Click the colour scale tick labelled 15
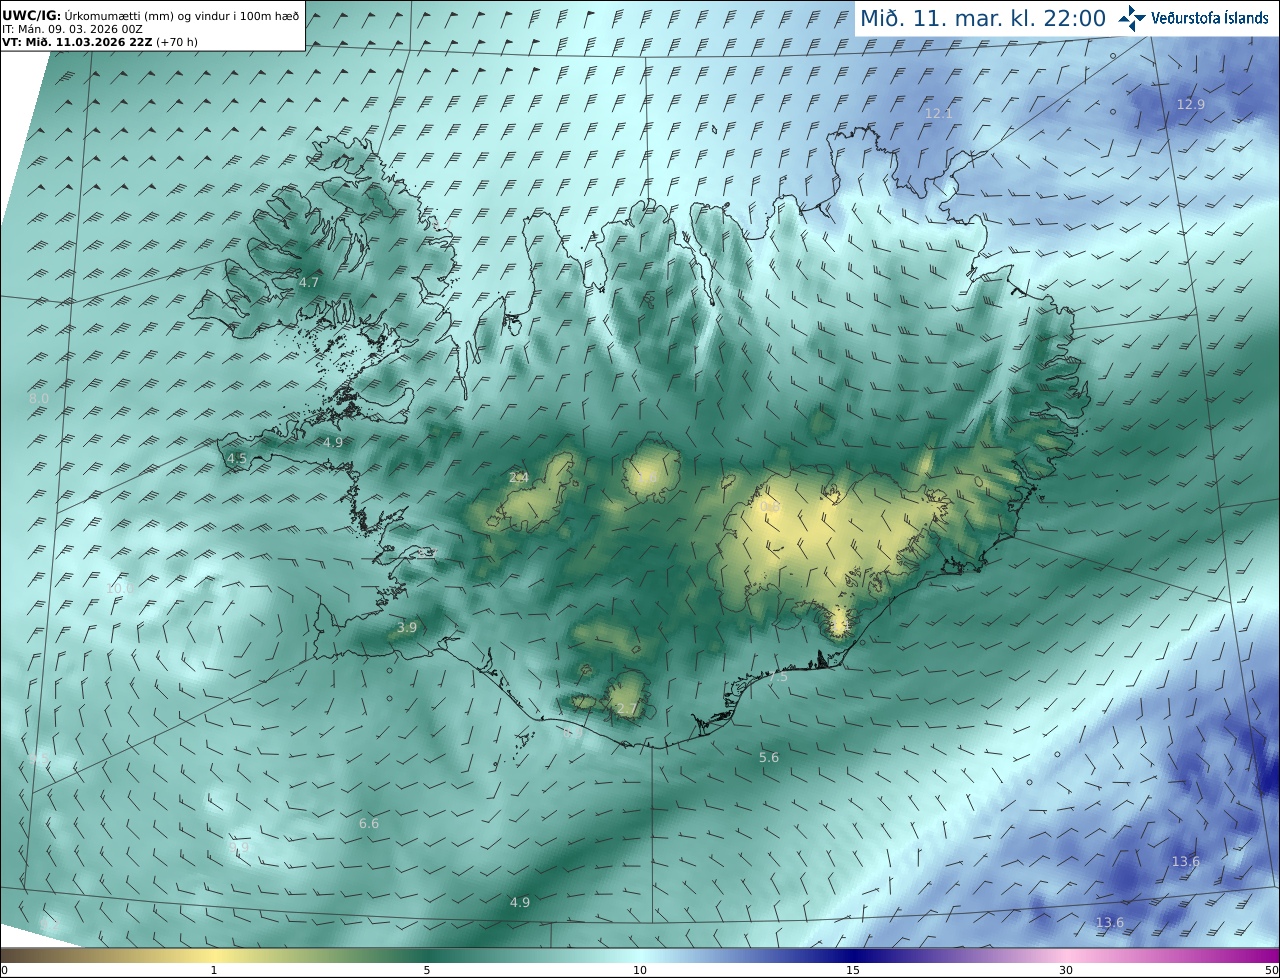 point(853,970)
